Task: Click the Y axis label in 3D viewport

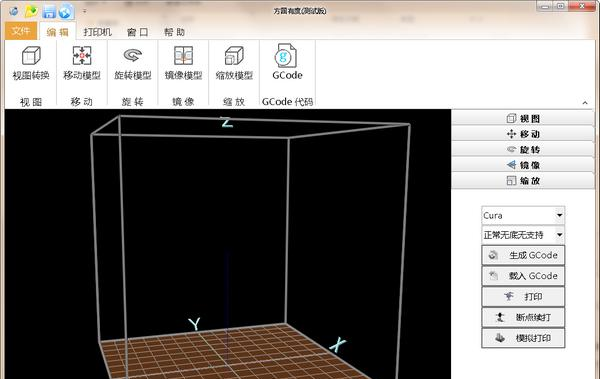Action: (195, 324)
